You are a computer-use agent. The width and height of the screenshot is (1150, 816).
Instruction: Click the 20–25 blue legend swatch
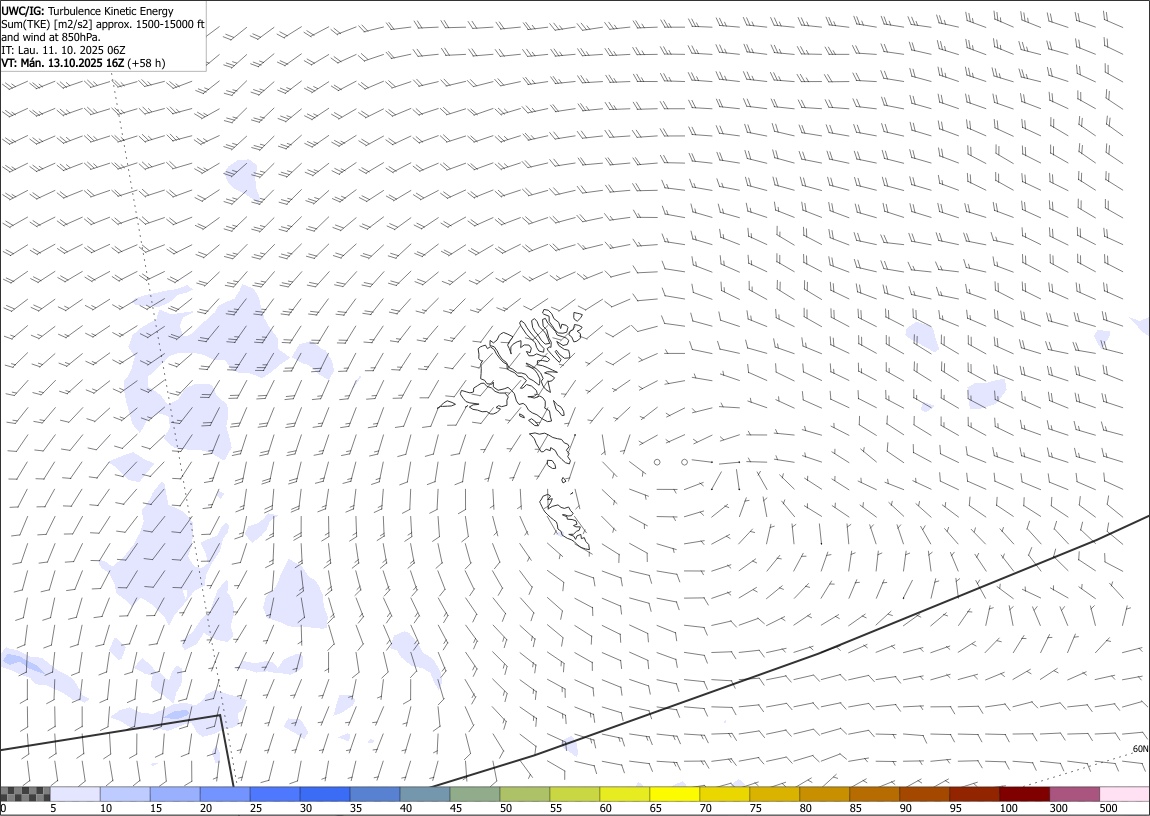pos(225,794)
